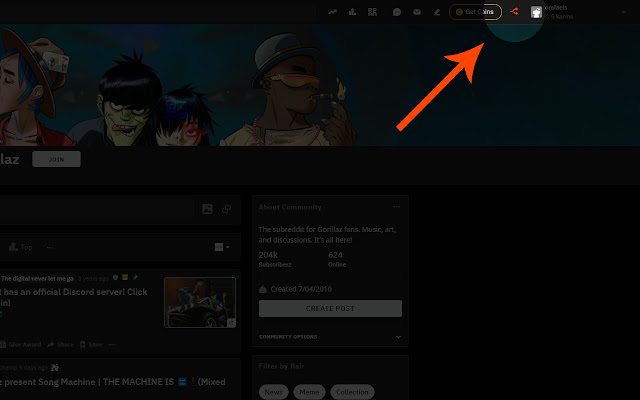This screenshot has height=400, width=640.
Task: Click the JOIN community button
Action: tap(56, 159)
